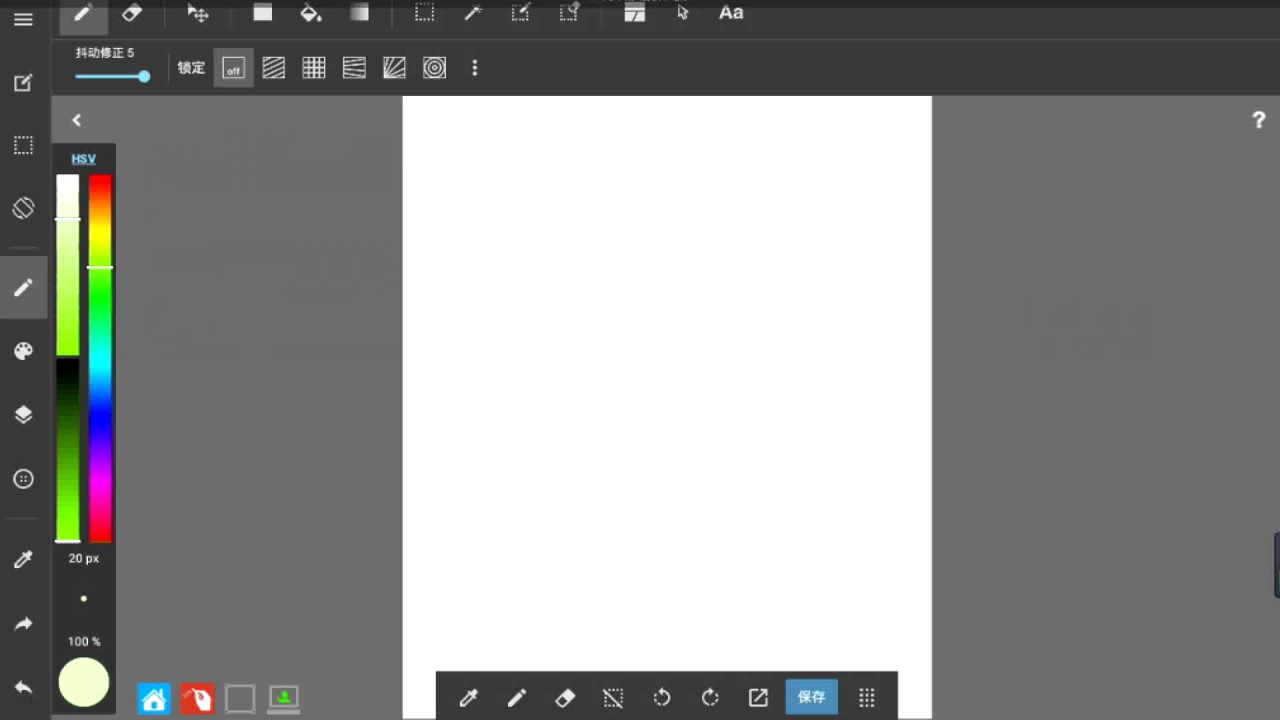Viewport: 1280px width, 720px height.
Task: Select the Move tool
Action: (x=198, y=13)
